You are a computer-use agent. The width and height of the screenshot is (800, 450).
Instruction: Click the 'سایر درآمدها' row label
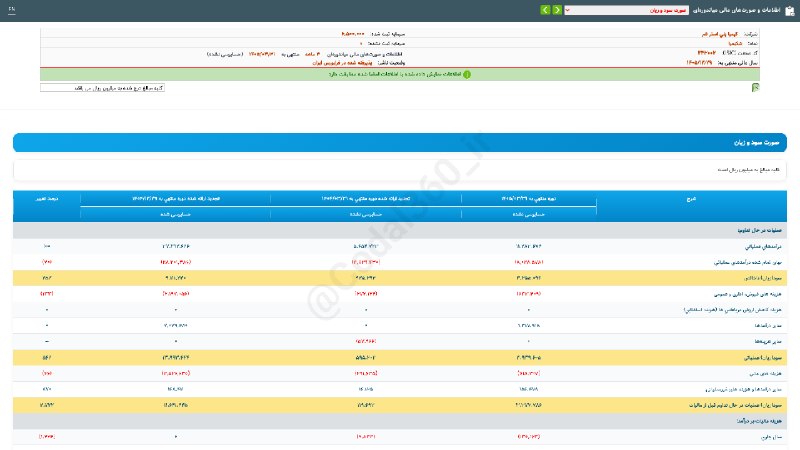click(x=768, y=326)
